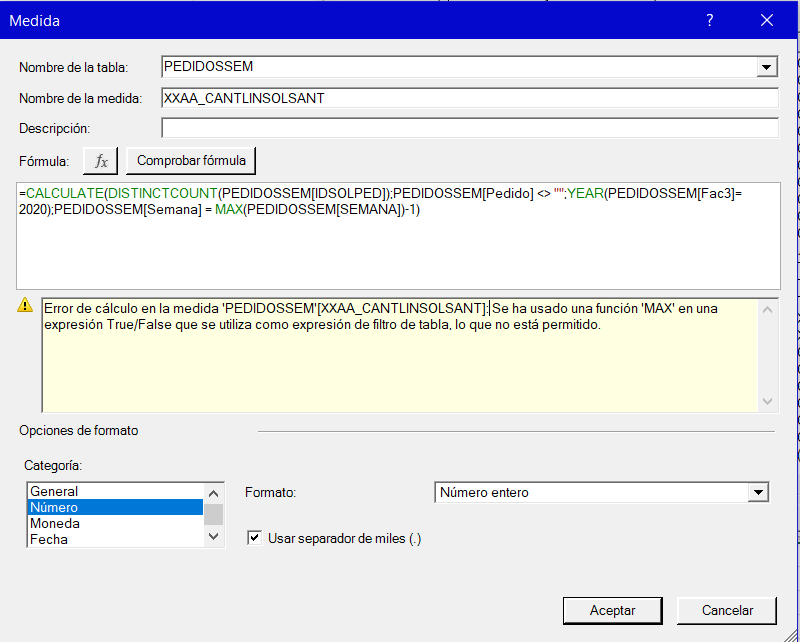Screen dimensions: 800x642
Task: Click the error message scrollbar down arrow
Action: pyautogui.click(x=767, y=401)
